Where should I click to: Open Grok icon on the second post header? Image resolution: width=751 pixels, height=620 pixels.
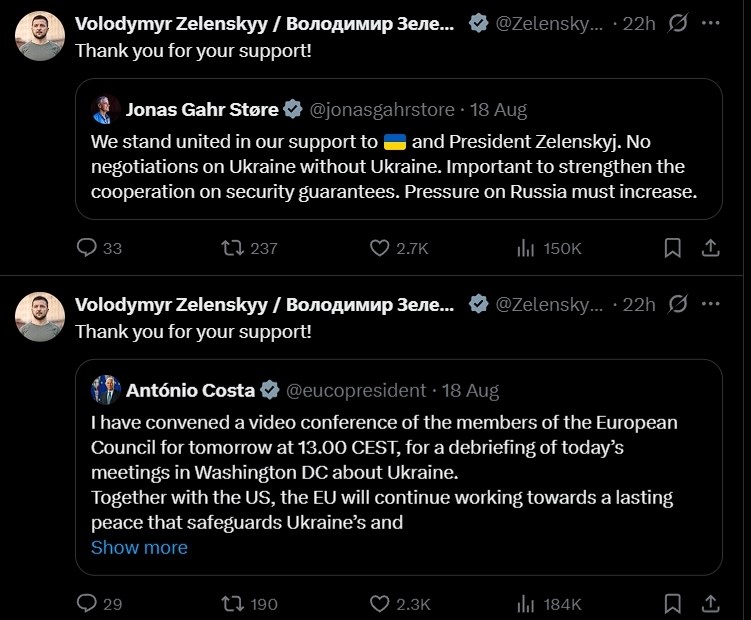click(x=678, y=303)
